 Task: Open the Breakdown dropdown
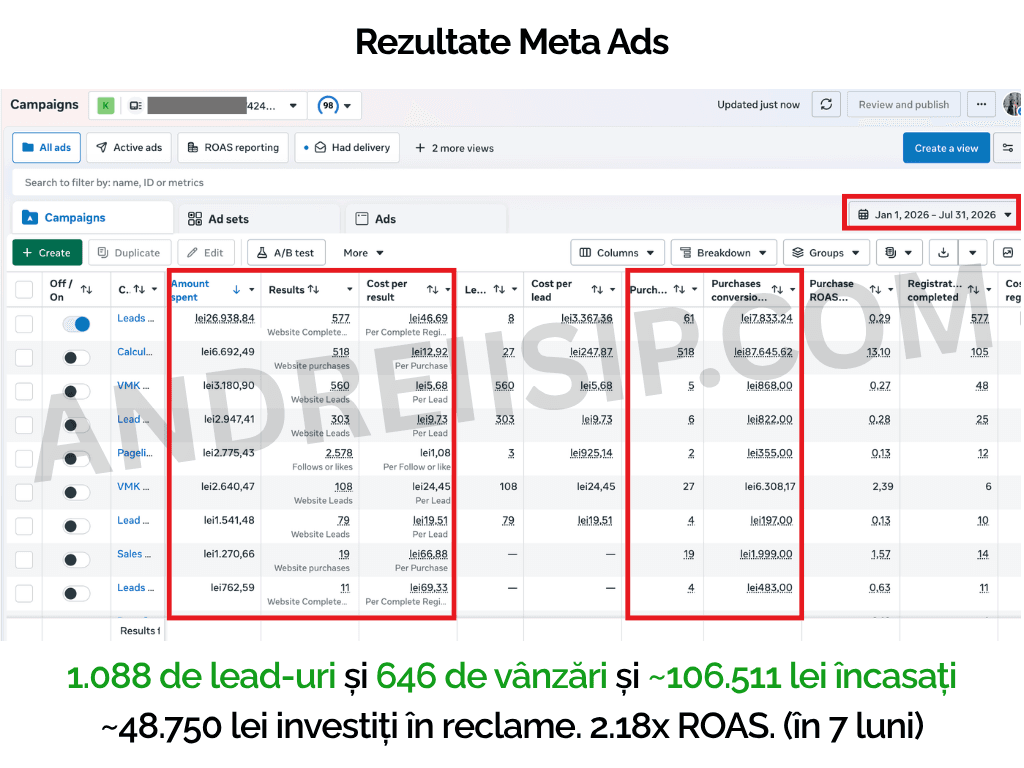point(724,253)
